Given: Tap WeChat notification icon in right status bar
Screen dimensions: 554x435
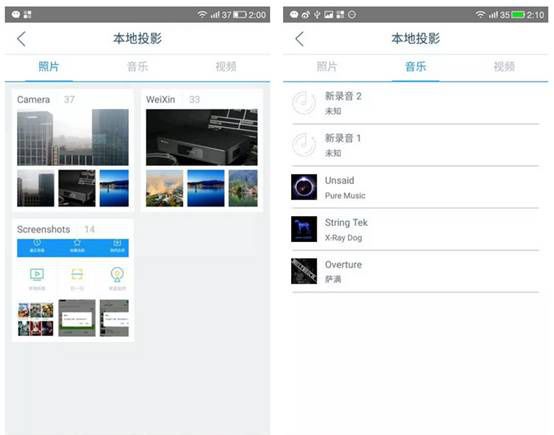Looking at the screenshot, I should coord(294,14).
